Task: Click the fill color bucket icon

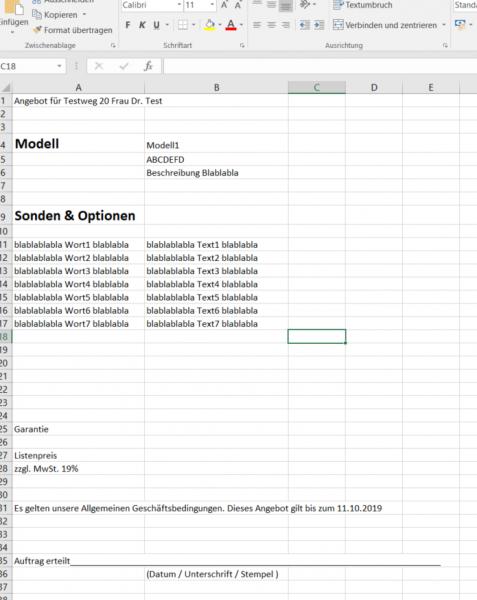Action: [x=209, y=25]
